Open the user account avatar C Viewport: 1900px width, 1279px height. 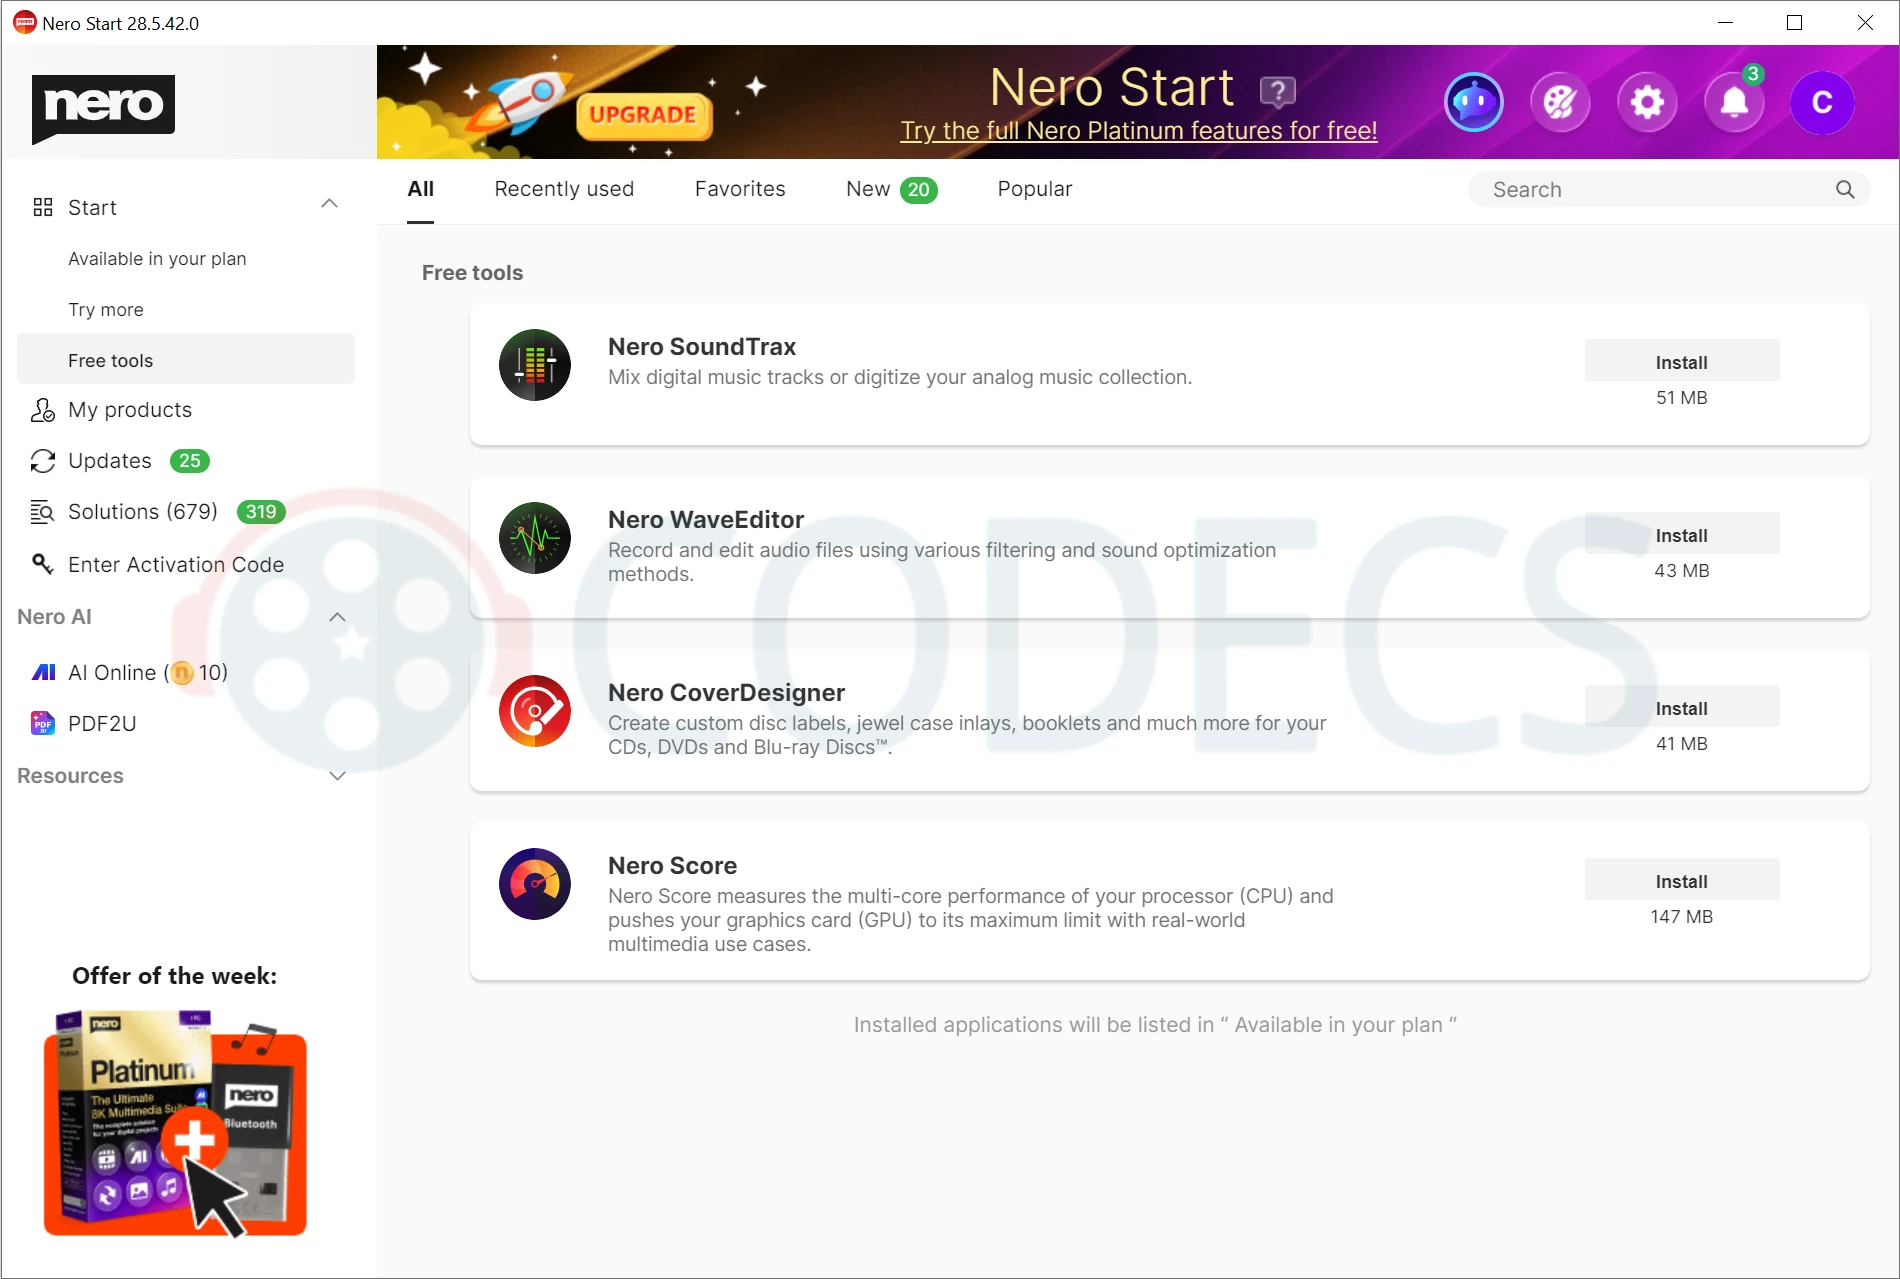coord(1822,102)
